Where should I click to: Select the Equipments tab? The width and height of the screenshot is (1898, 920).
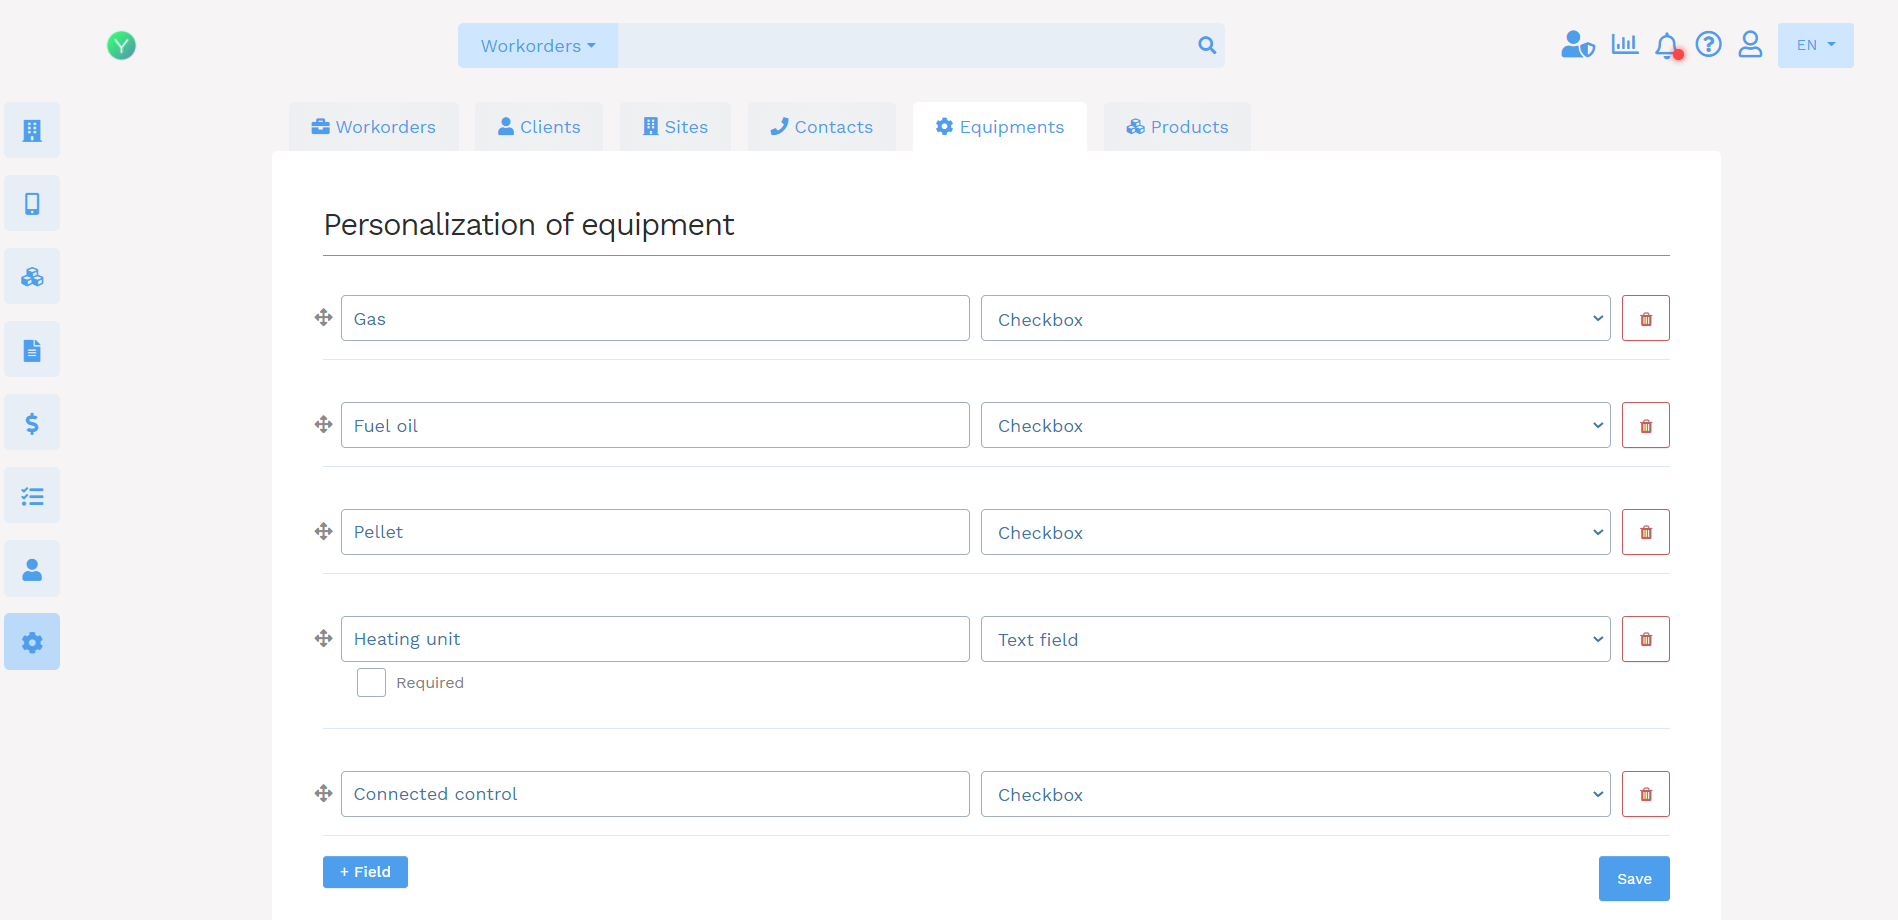tap(1000, 127)
